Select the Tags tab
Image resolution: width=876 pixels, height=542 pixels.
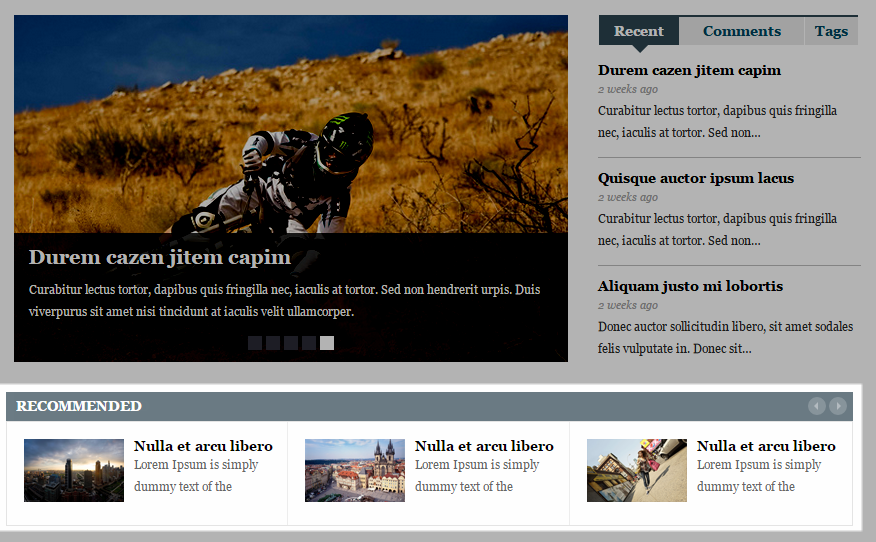coord(831,31)
